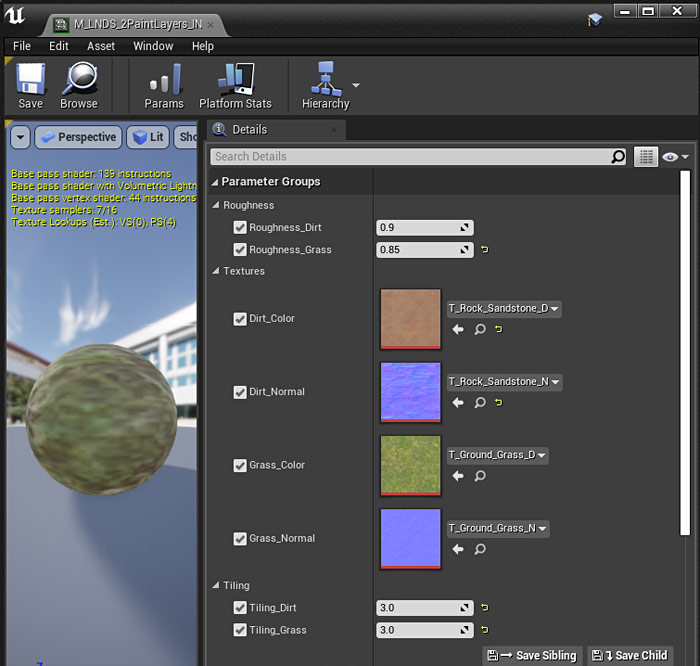Collapse the Textures group
The width and height of the screenshot is (700, 666).
(x=216, y=271)
